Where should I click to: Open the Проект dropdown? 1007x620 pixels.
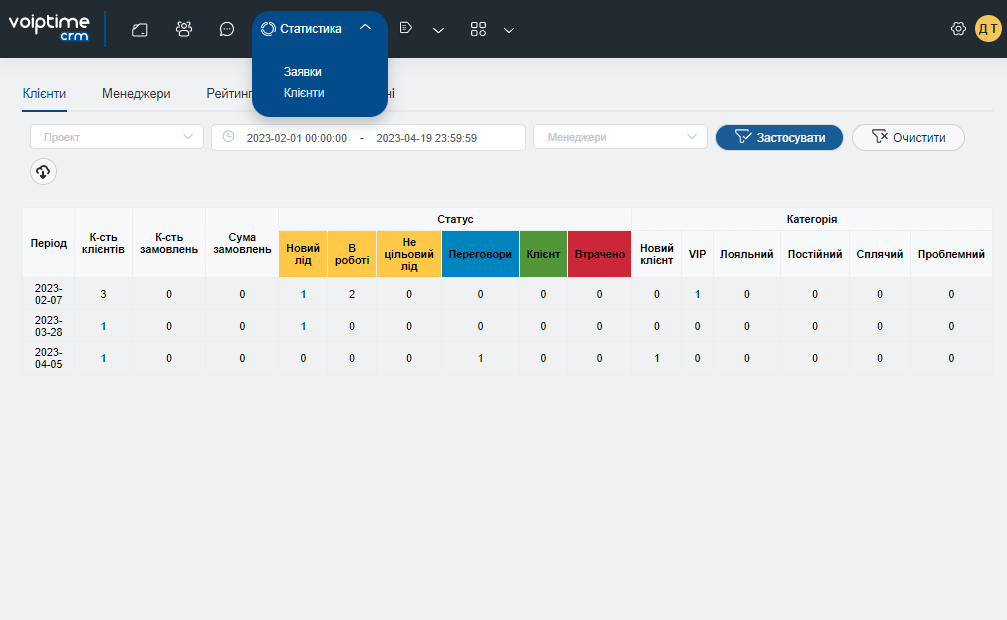click(x=117, y=137)
